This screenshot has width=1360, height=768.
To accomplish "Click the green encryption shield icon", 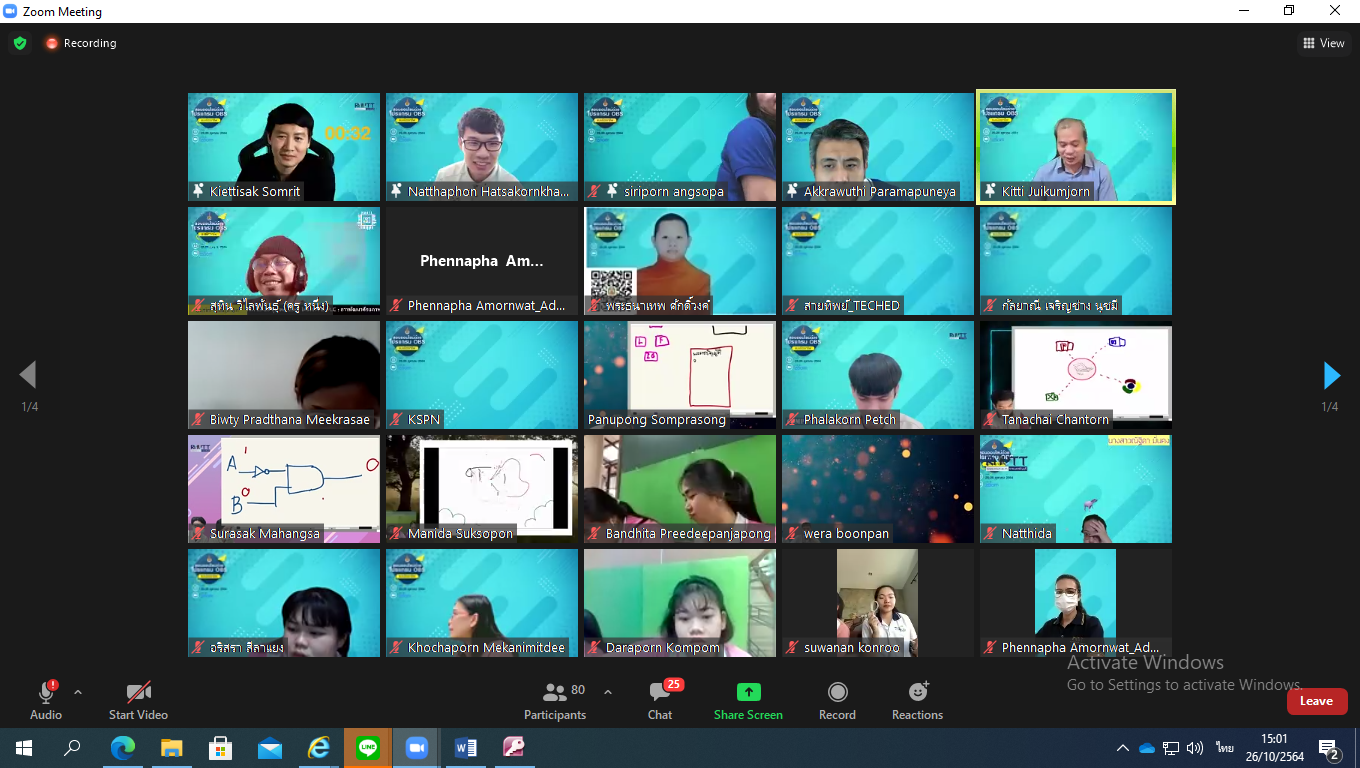I will coord(20,43).
